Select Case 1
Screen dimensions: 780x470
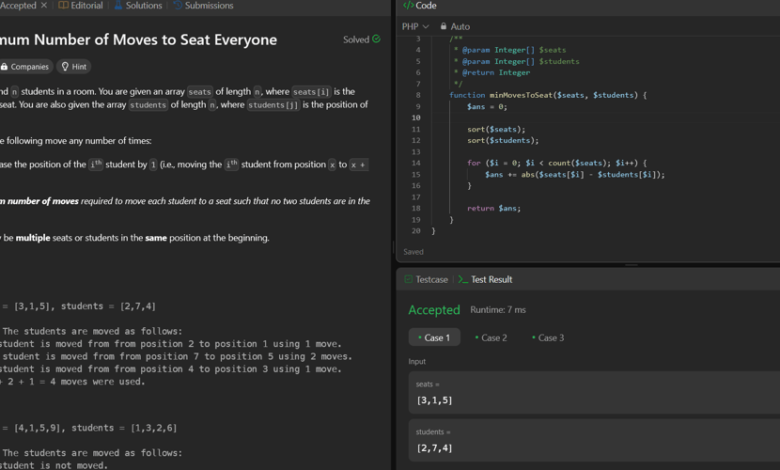point(434,338)
